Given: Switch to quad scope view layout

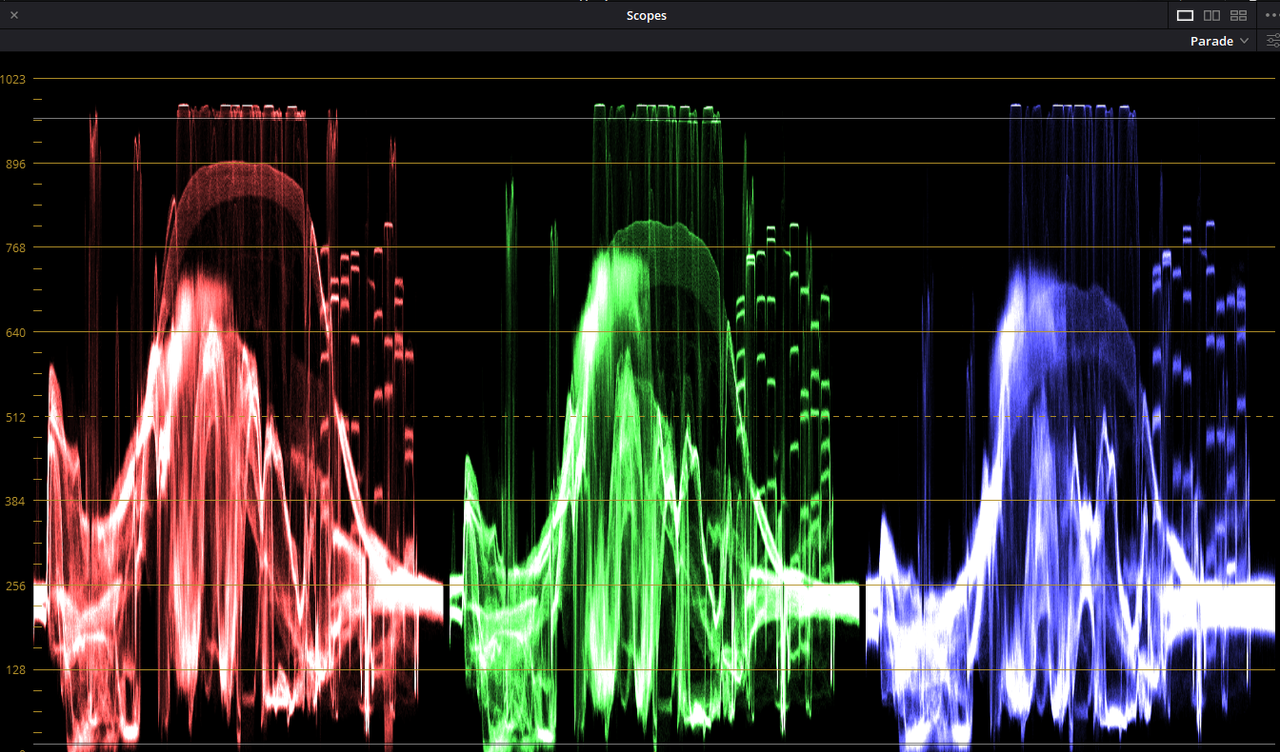Looking at the screenshot, I should 1239,15.
